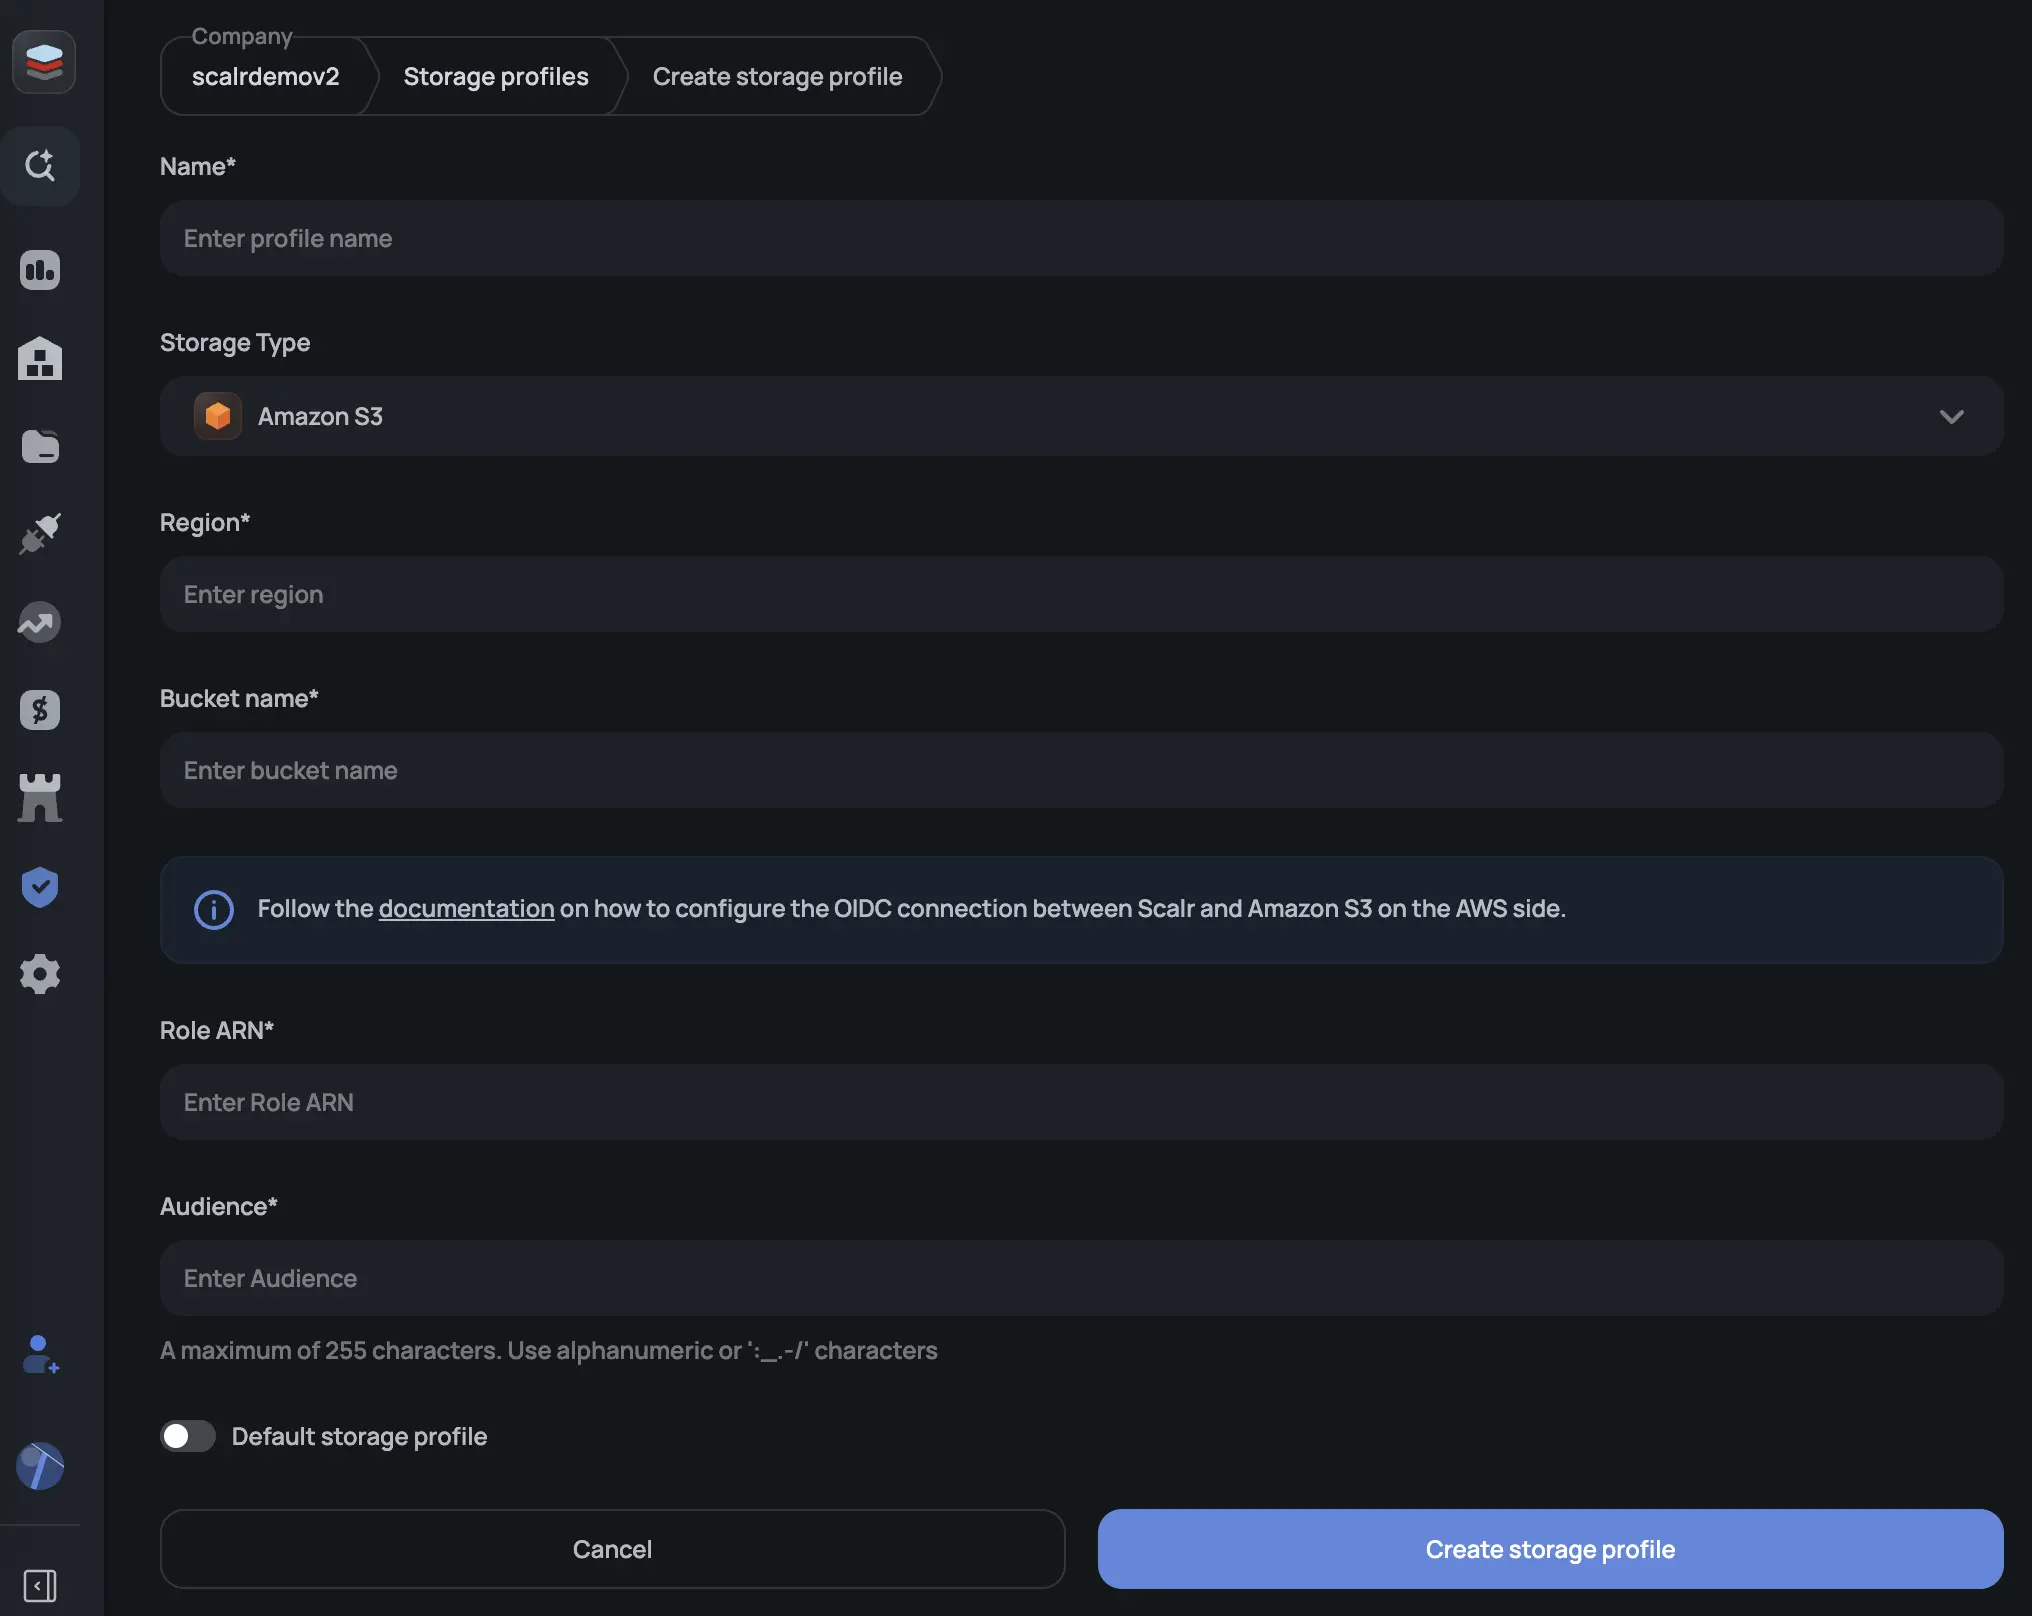Open the gear settings icon in sidebar
This screenshot has height=1616, width=2032.
point(40,974)
